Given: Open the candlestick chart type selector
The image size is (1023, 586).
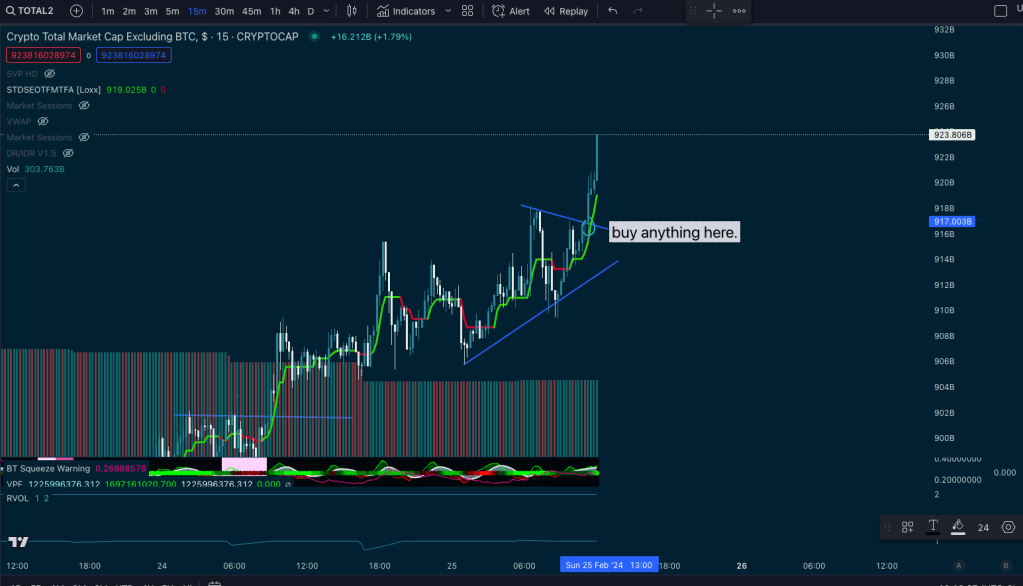Looking at the screenshot, I should (351, 11).
